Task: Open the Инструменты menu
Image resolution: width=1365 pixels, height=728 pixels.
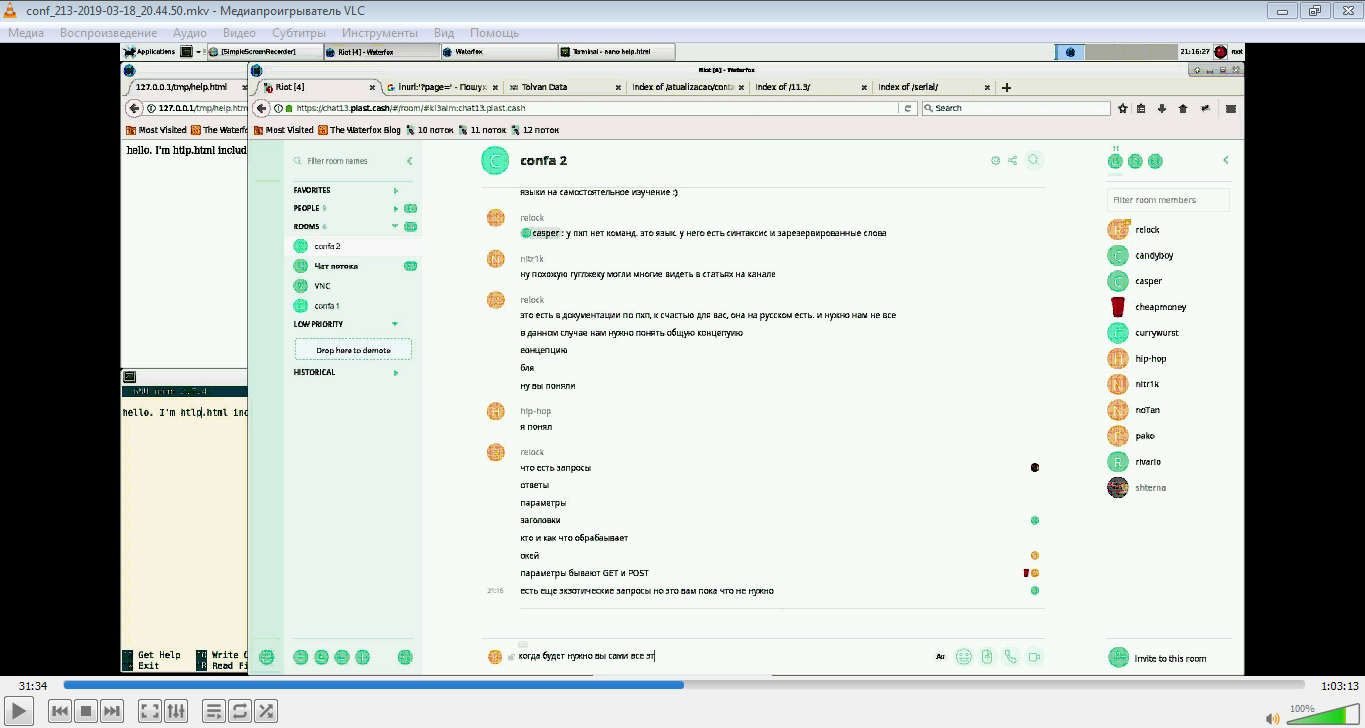Action: (x=379, y=33)
